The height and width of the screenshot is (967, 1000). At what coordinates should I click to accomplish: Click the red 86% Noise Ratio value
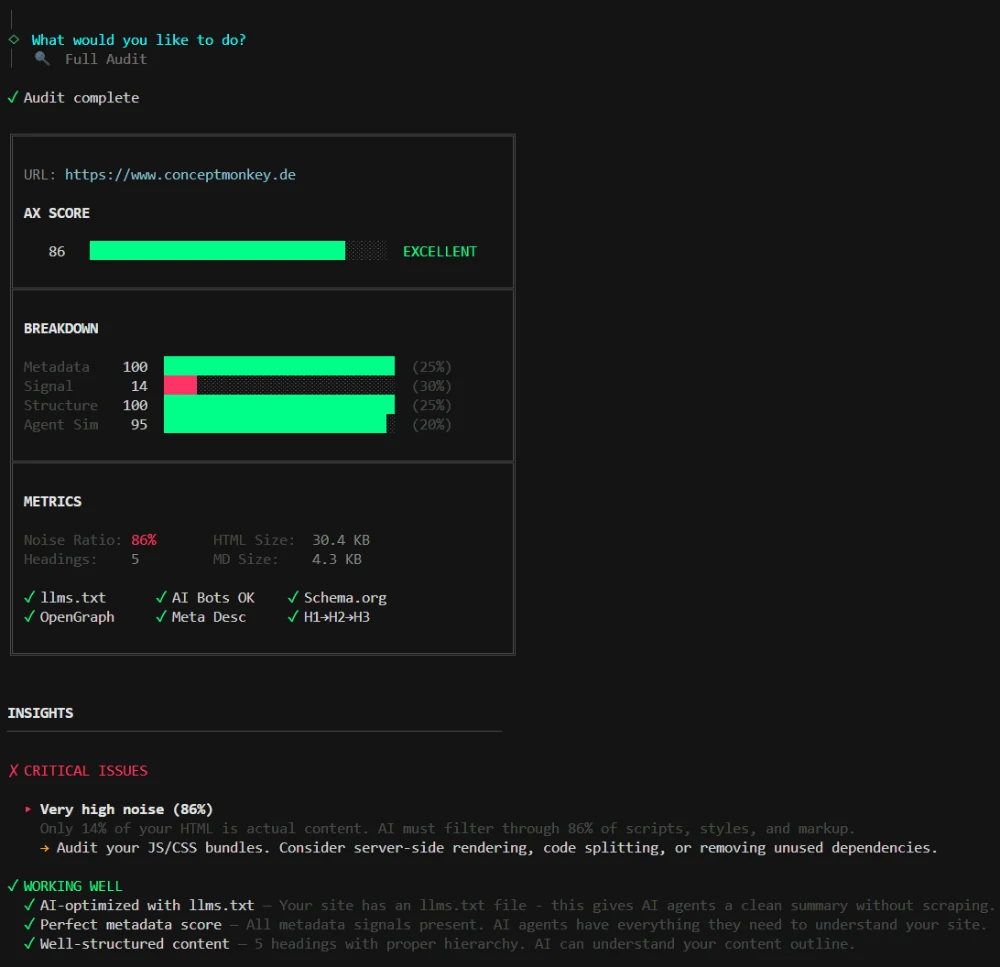(144, 539)
